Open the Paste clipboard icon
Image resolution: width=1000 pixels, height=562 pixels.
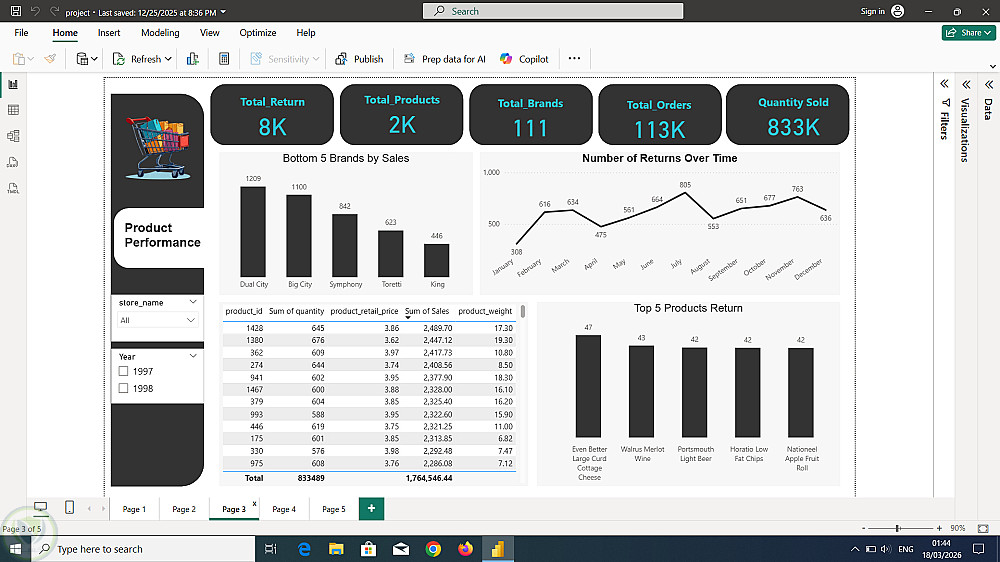coord(18,59)
